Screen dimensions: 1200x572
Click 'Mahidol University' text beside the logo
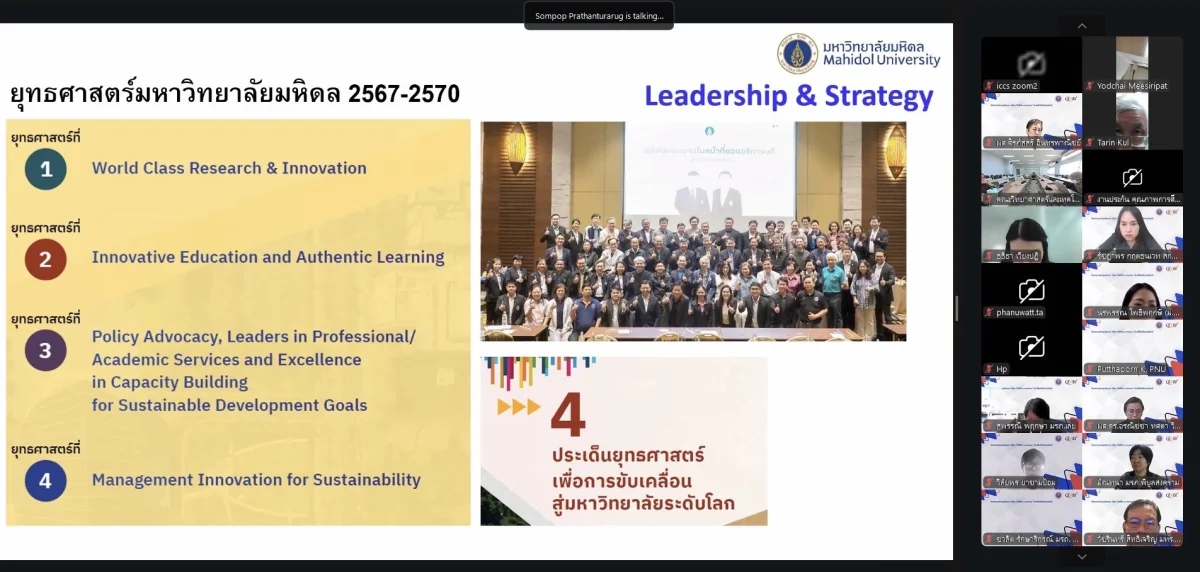click(x=881, y=60)
